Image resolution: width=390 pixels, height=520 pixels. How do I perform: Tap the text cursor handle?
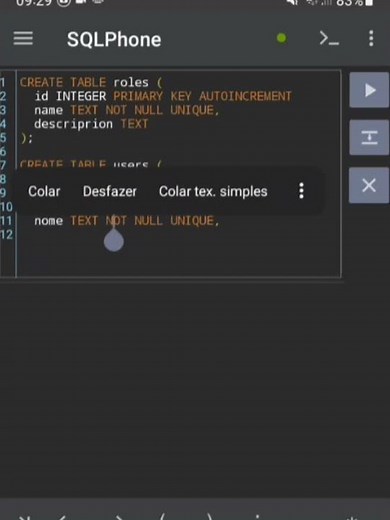coord(114,240)
